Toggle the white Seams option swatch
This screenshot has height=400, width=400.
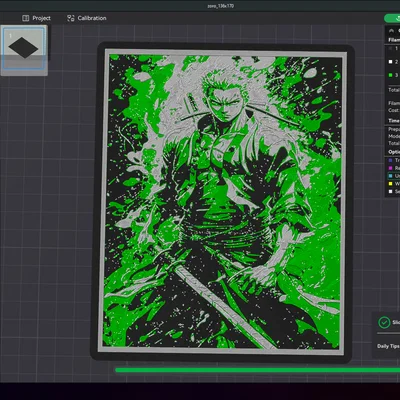[x=390, y=191]
